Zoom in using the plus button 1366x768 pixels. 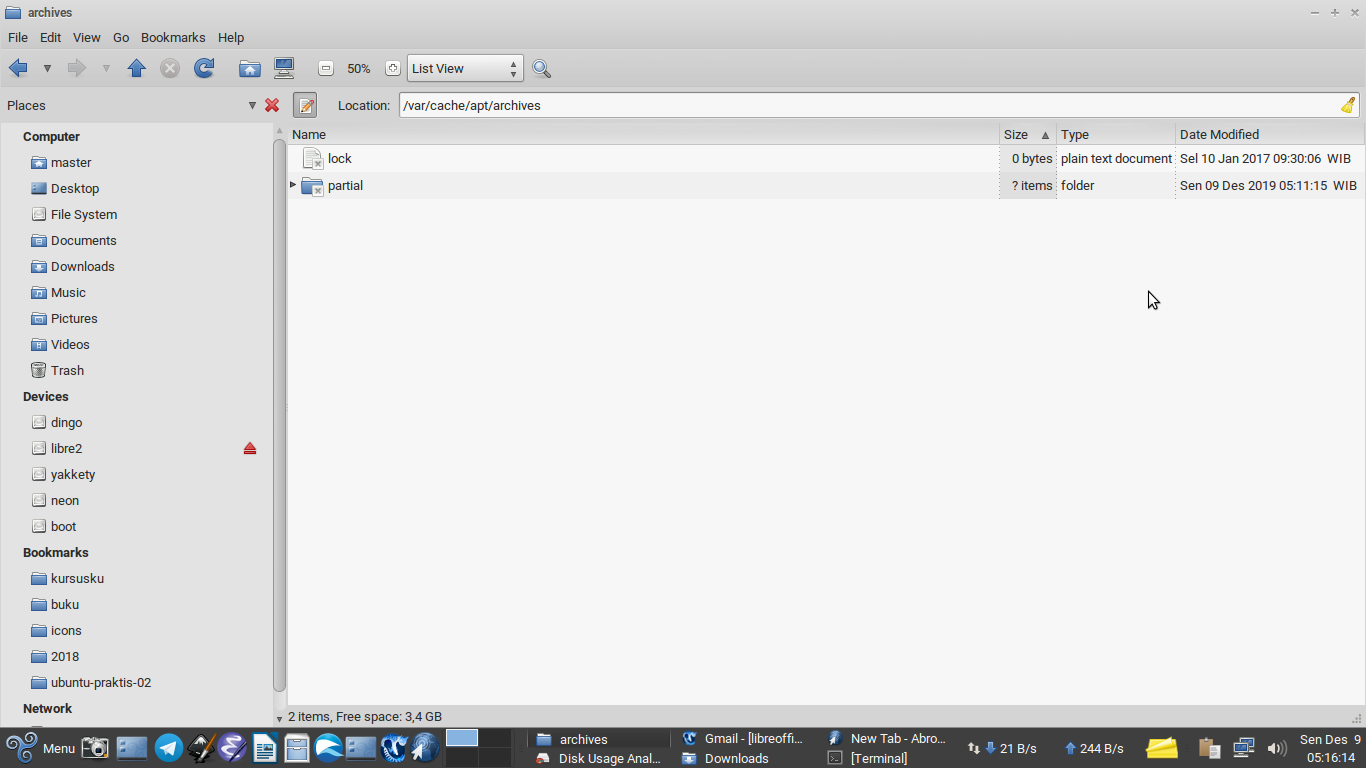[x=391, y=68]
